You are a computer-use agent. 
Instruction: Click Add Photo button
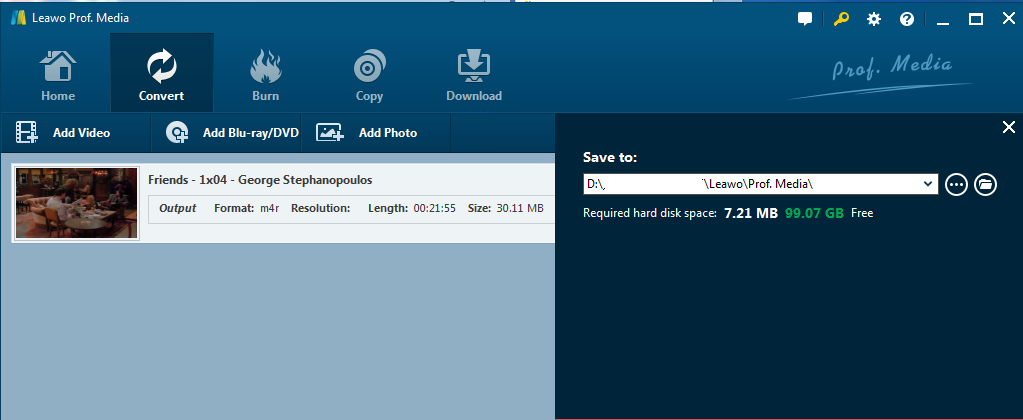pyautogui.click(x=376, y=133)
